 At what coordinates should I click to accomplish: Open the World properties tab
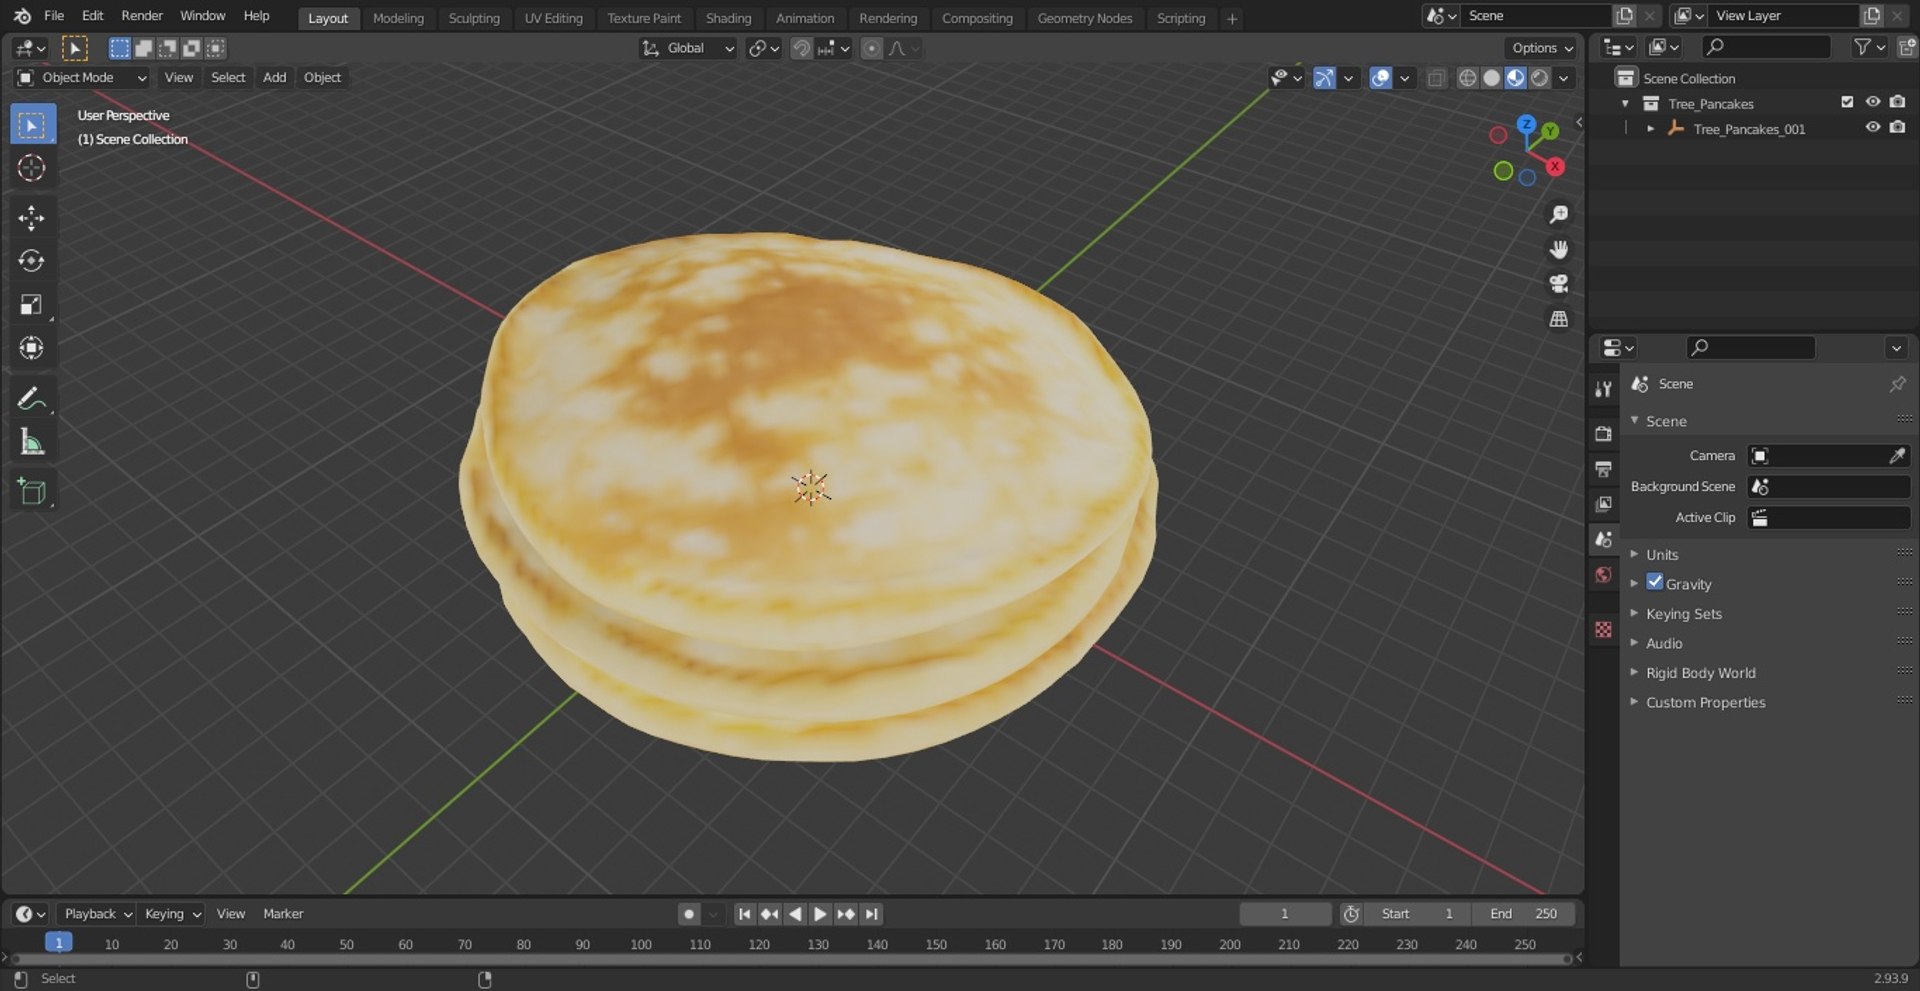[1603, 575]
